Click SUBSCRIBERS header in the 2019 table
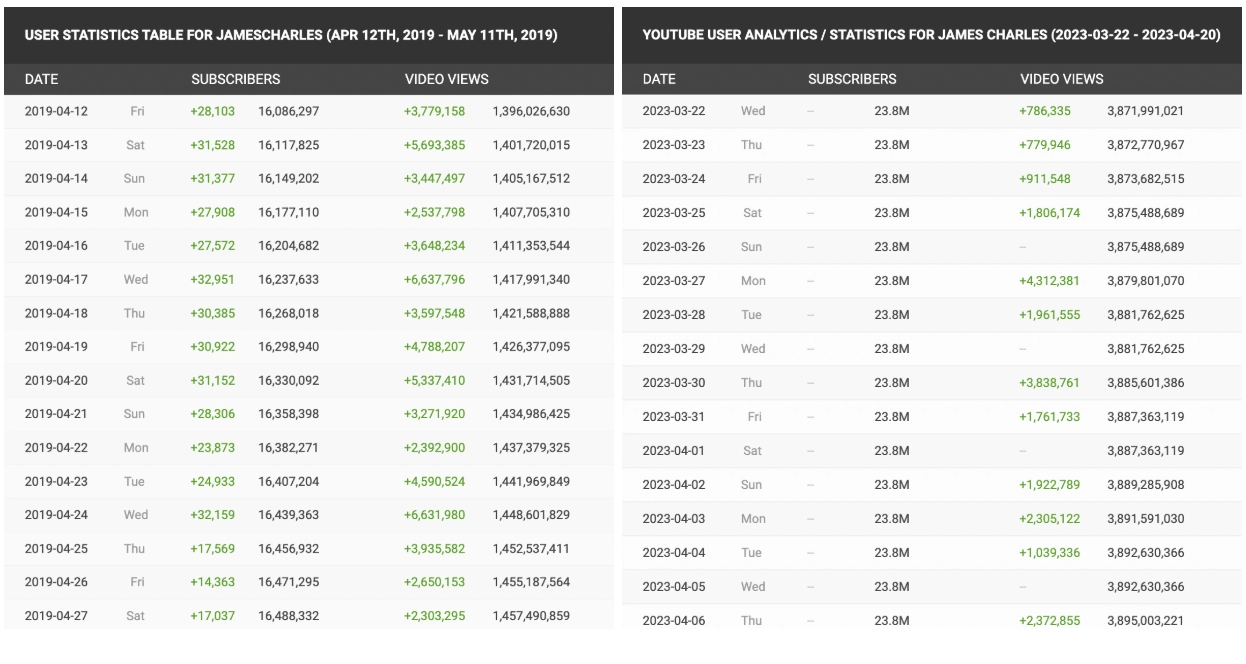The image size is (1246, 664). tap(235, 79)
